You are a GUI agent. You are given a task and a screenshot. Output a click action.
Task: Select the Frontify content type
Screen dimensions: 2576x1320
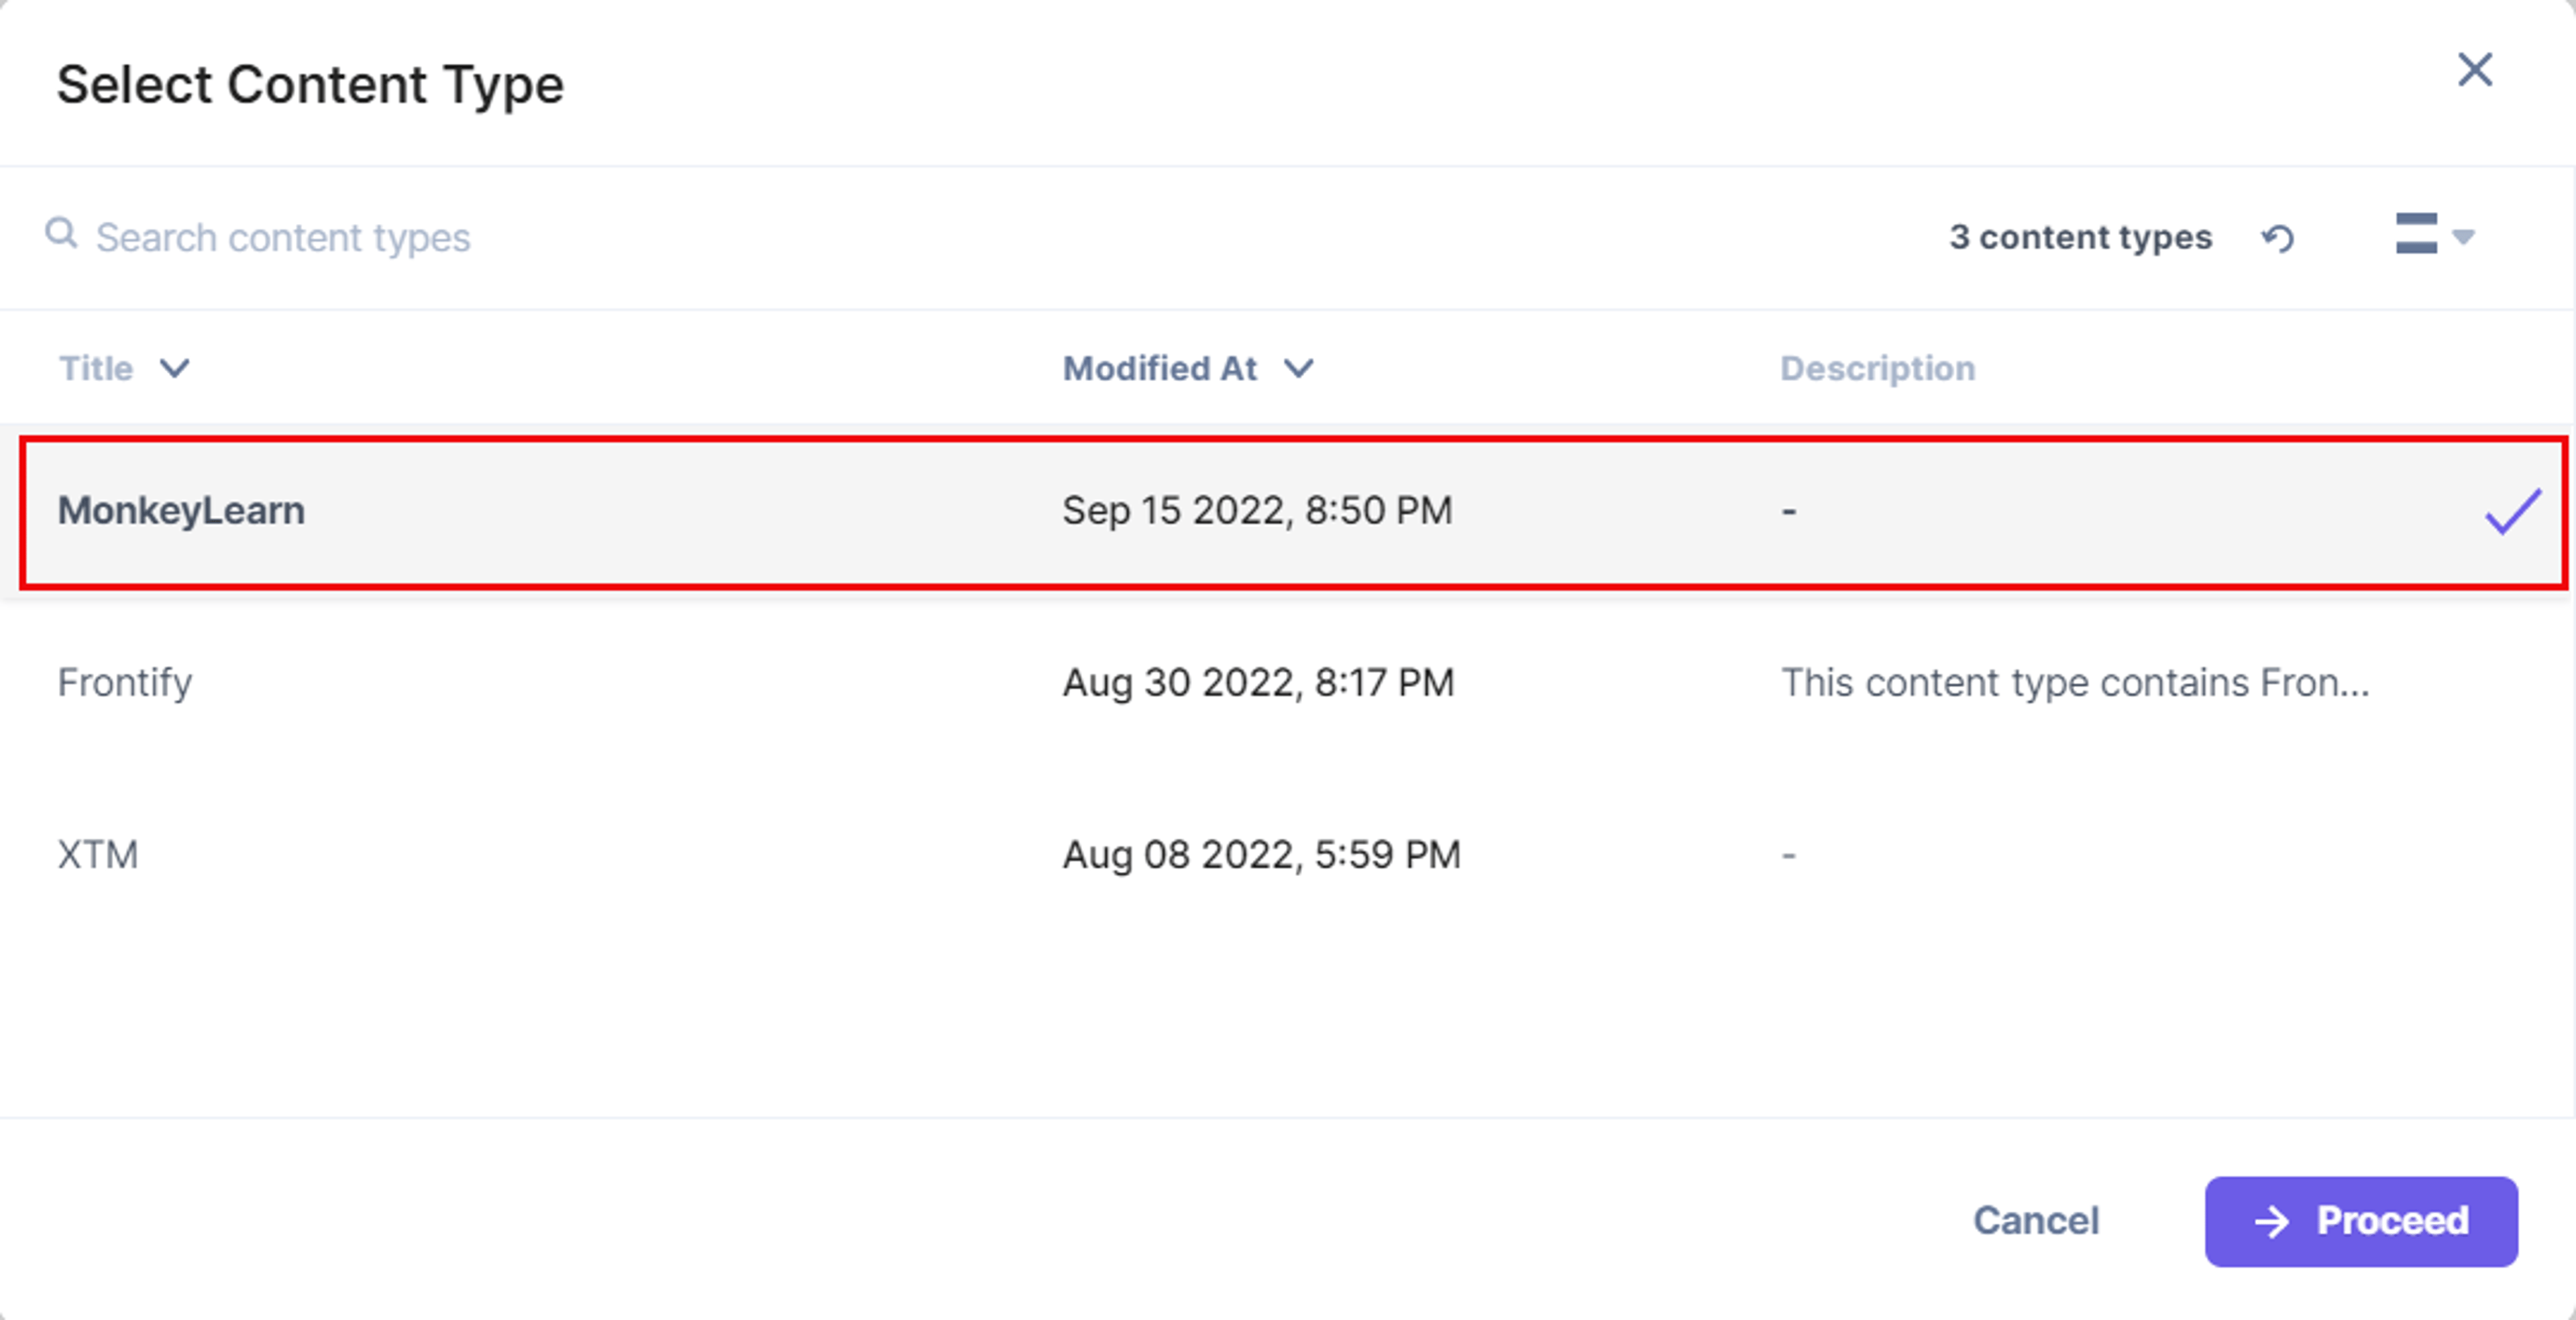[x=1288, y=683]
